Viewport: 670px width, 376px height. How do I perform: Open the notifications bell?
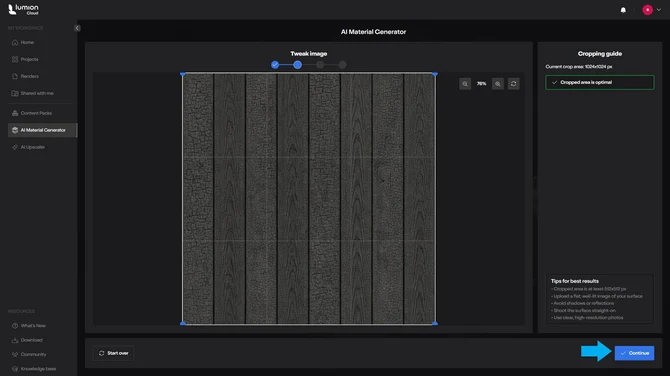coord(623,10)
